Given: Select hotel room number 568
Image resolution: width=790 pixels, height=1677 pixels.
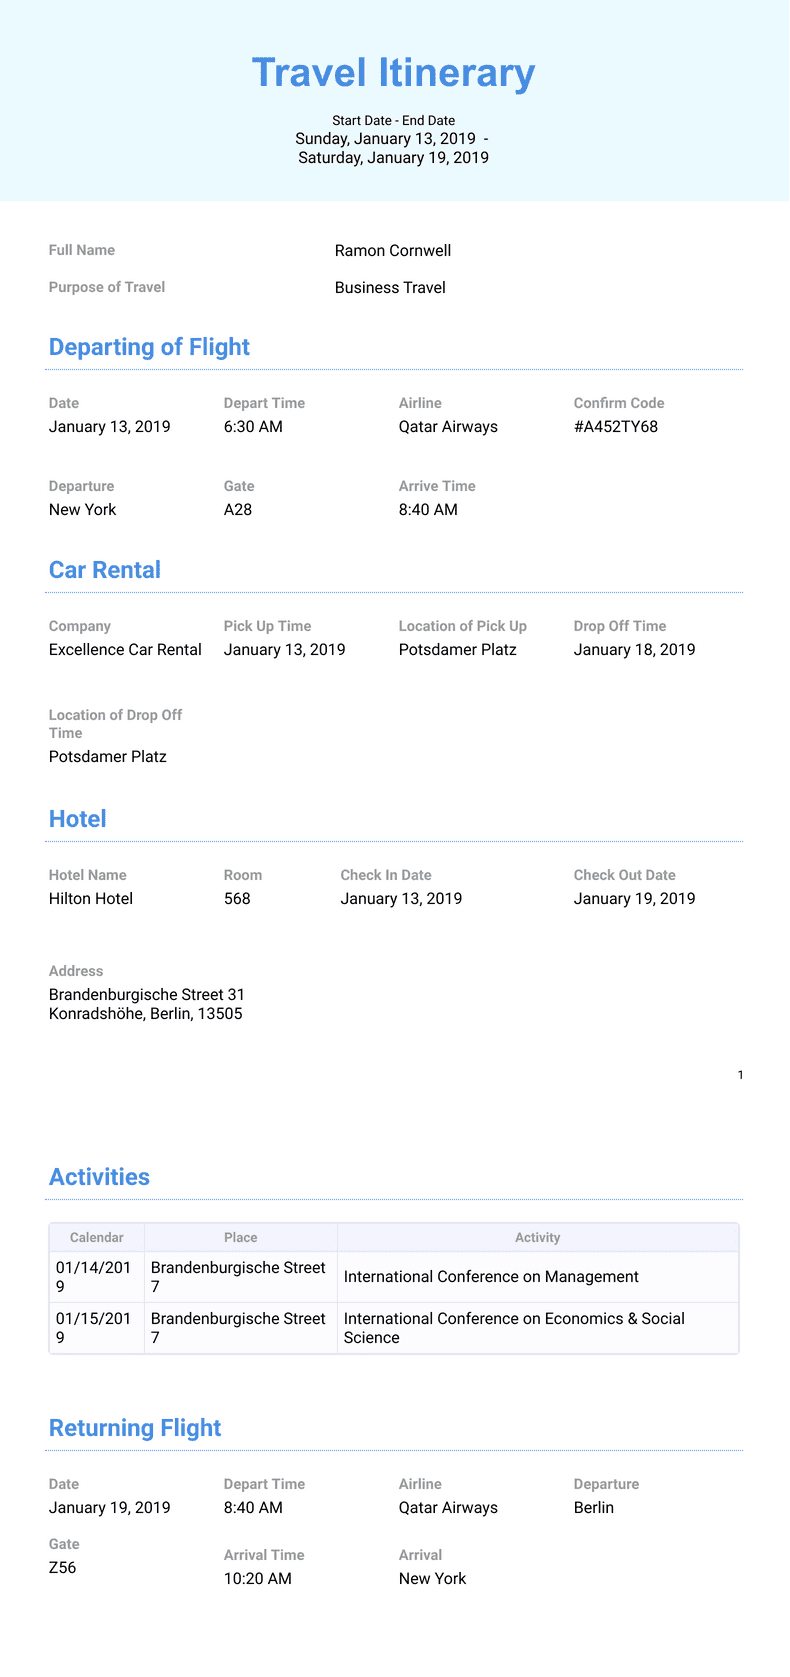Looking at the screenshot, I should [237, 899].
